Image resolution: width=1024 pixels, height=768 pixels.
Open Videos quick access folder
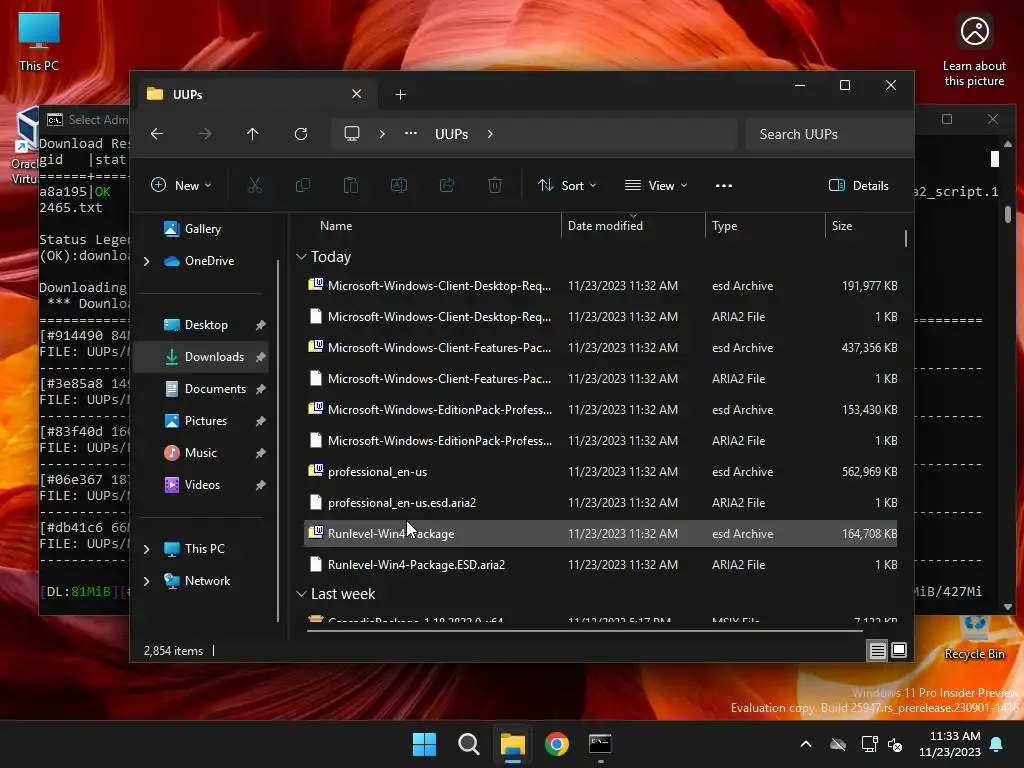202,485
